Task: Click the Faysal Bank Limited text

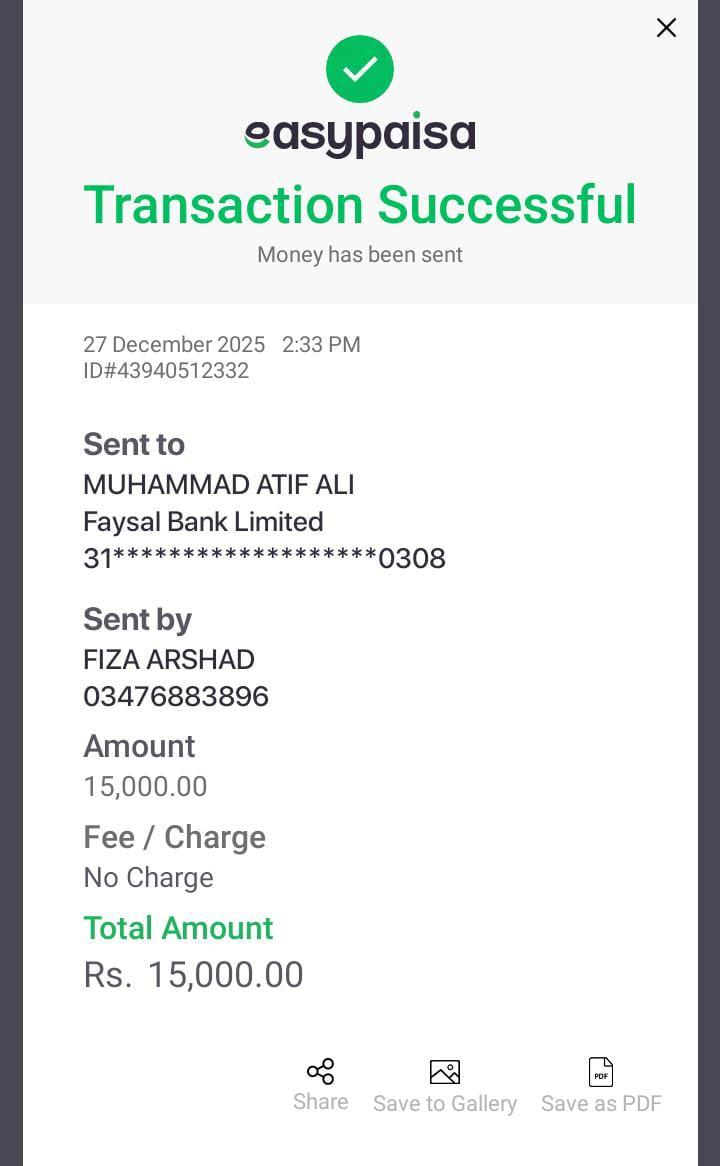Action: point(203,522)
